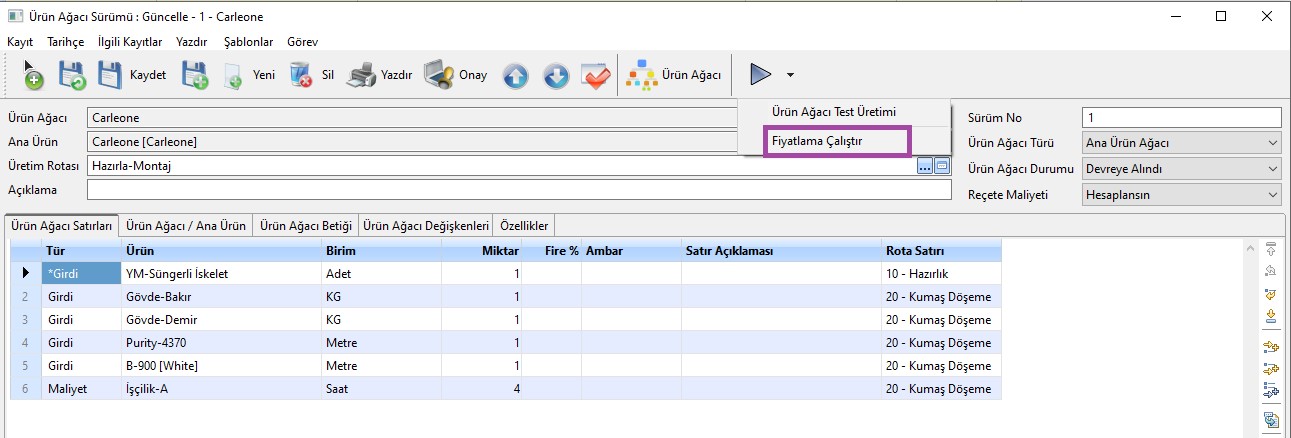Screen dimensions: 1291x438
Task: Switch to the Ürün Ağacı Betiği tab
Action: tap(306, 226)
